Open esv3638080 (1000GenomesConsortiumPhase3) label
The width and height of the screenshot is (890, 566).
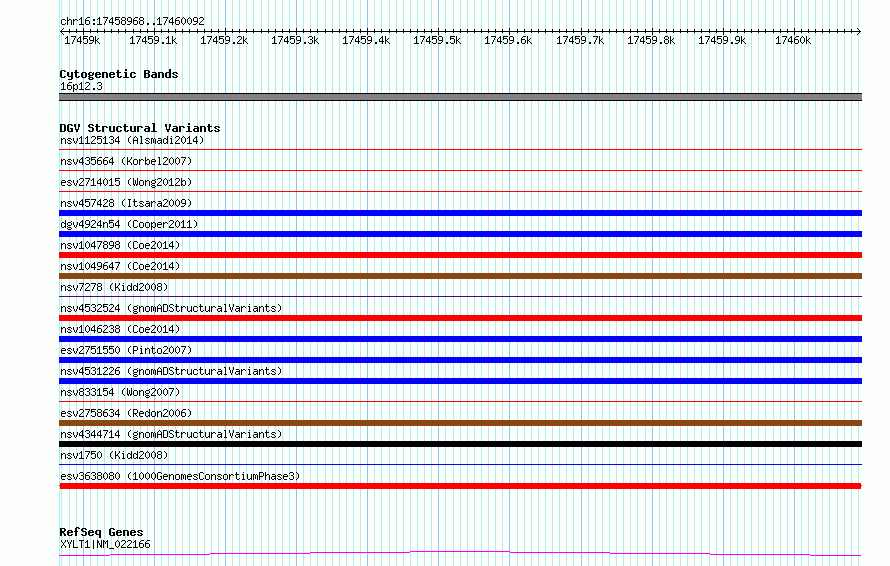point(180,476)
